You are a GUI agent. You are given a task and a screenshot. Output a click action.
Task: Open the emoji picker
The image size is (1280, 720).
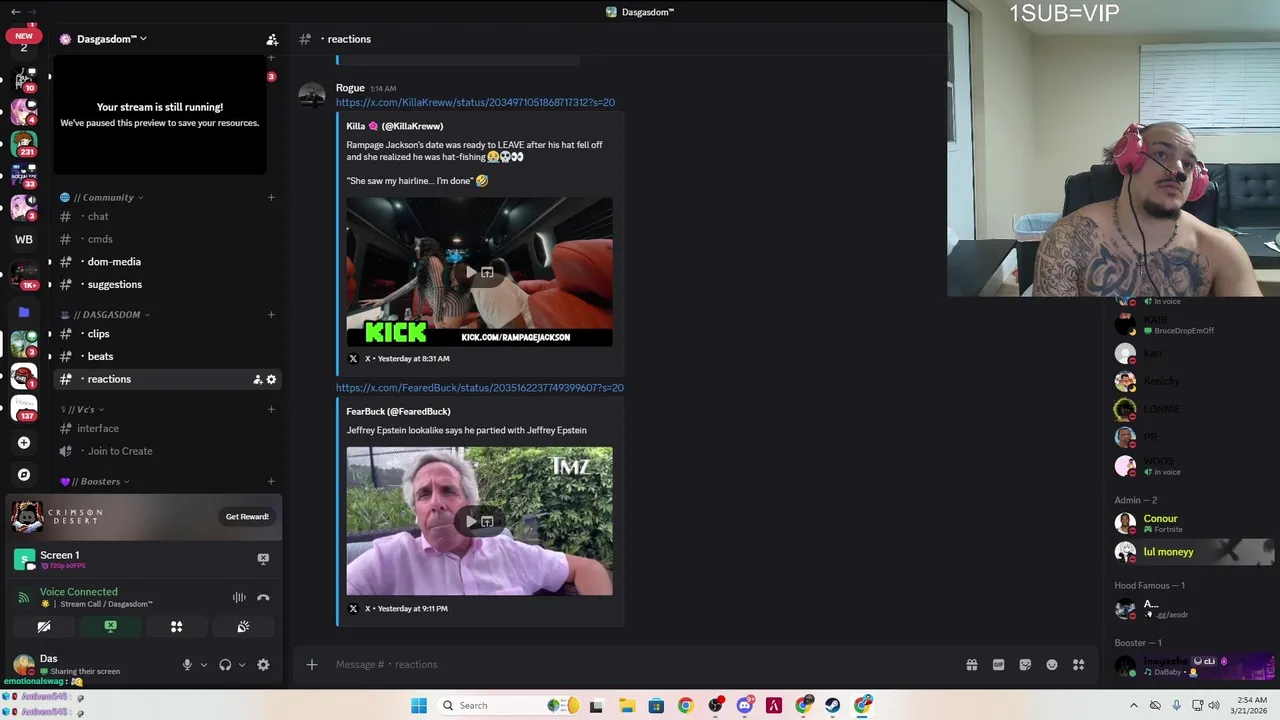1052,665
